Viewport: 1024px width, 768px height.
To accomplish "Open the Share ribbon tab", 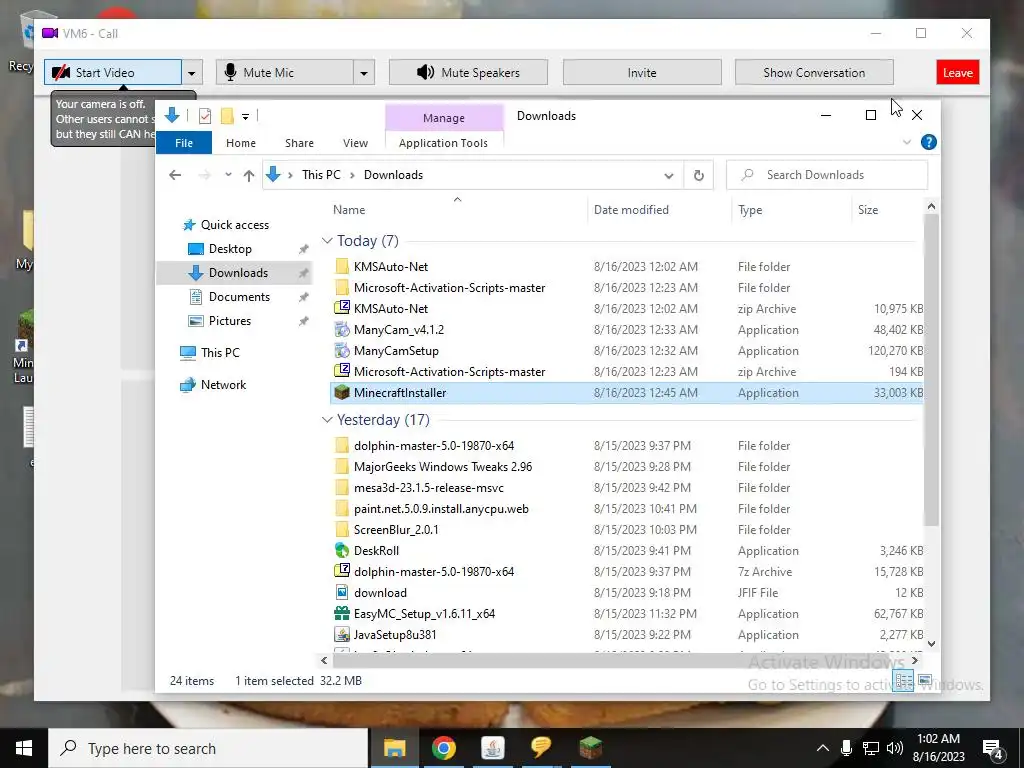I will [x=299, y=142].
